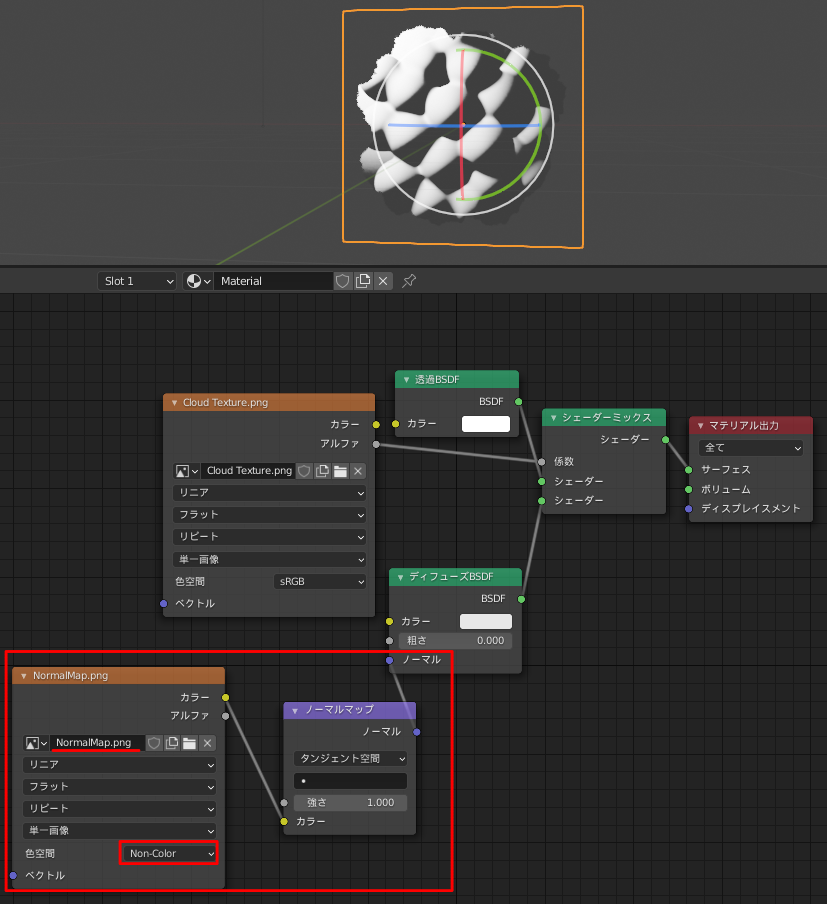Click ディスプレイスメント input socket
The height and width of the screenshot is (904, 827).
pyautogui.click(x=689, y=508)
